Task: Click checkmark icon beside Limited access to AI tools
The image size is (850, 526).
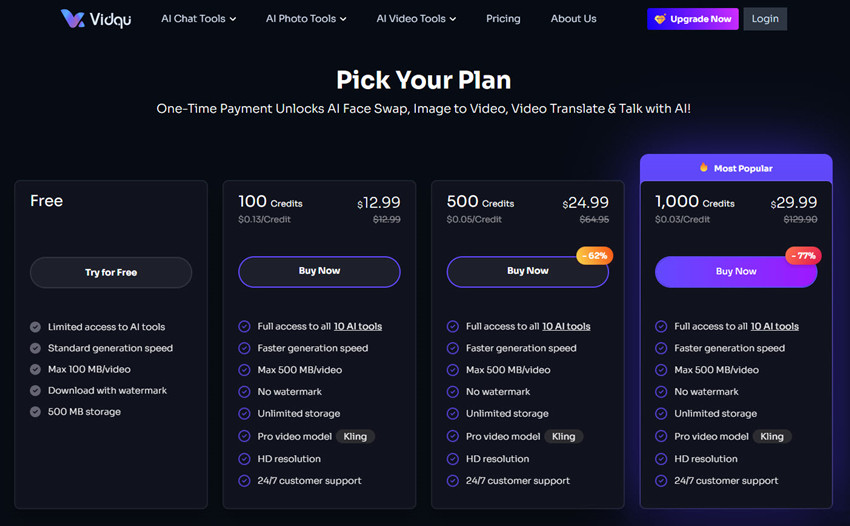Action: coord(36,327)
